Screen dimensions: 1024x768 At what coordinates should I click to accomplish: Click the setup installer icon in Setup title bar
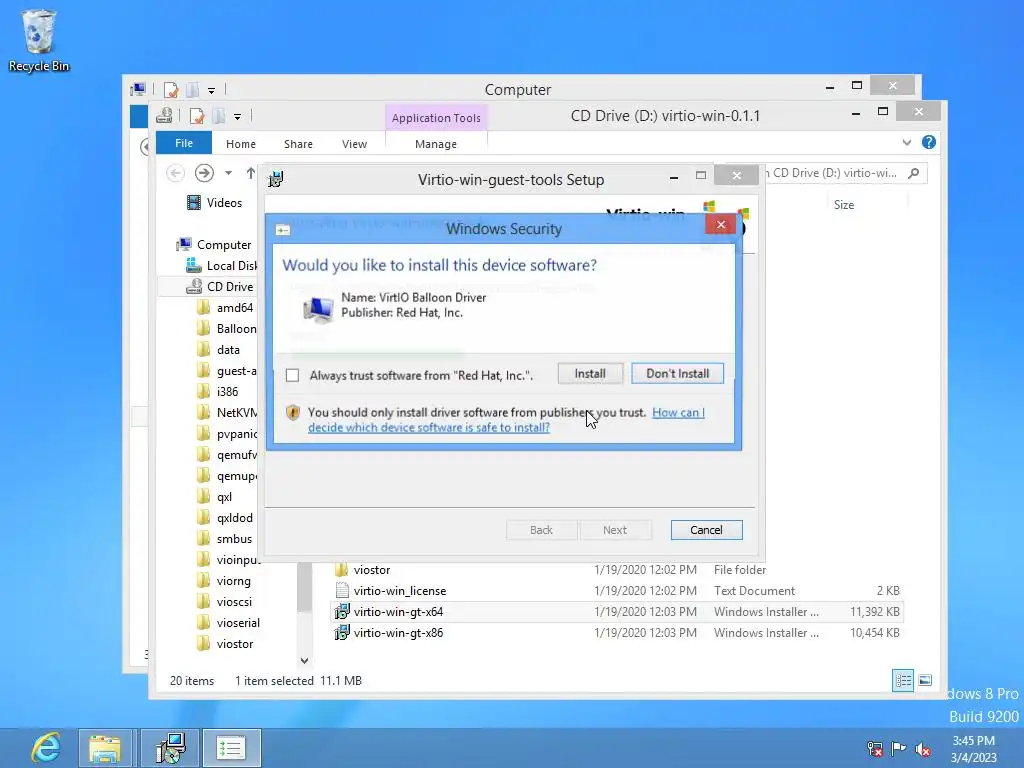coord(276,179)
